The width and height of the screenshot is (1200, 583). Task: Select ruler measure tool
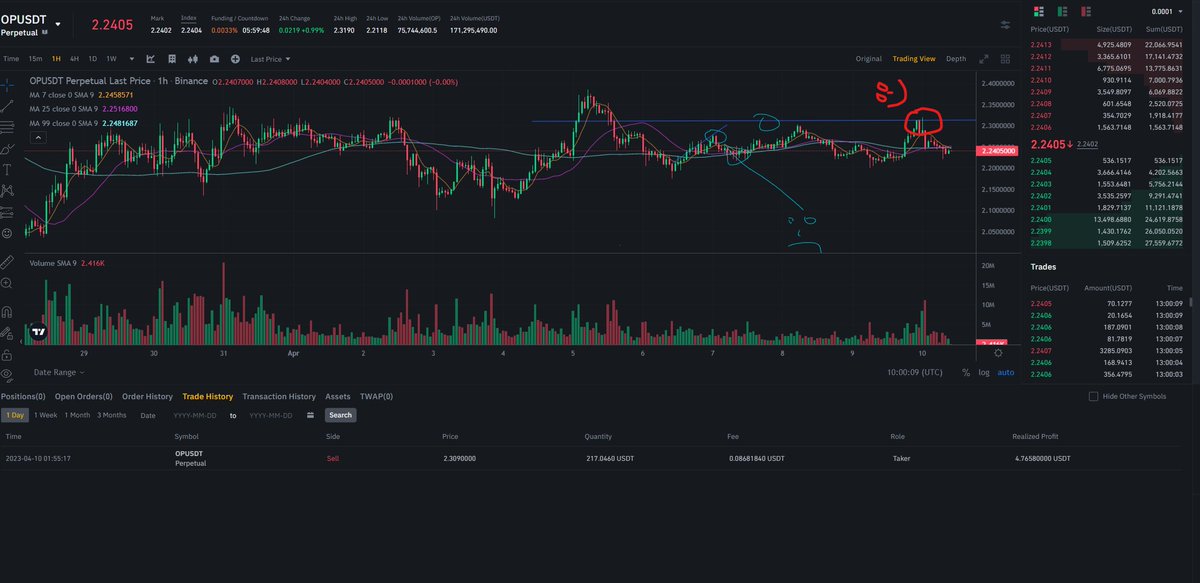point(8,261)
